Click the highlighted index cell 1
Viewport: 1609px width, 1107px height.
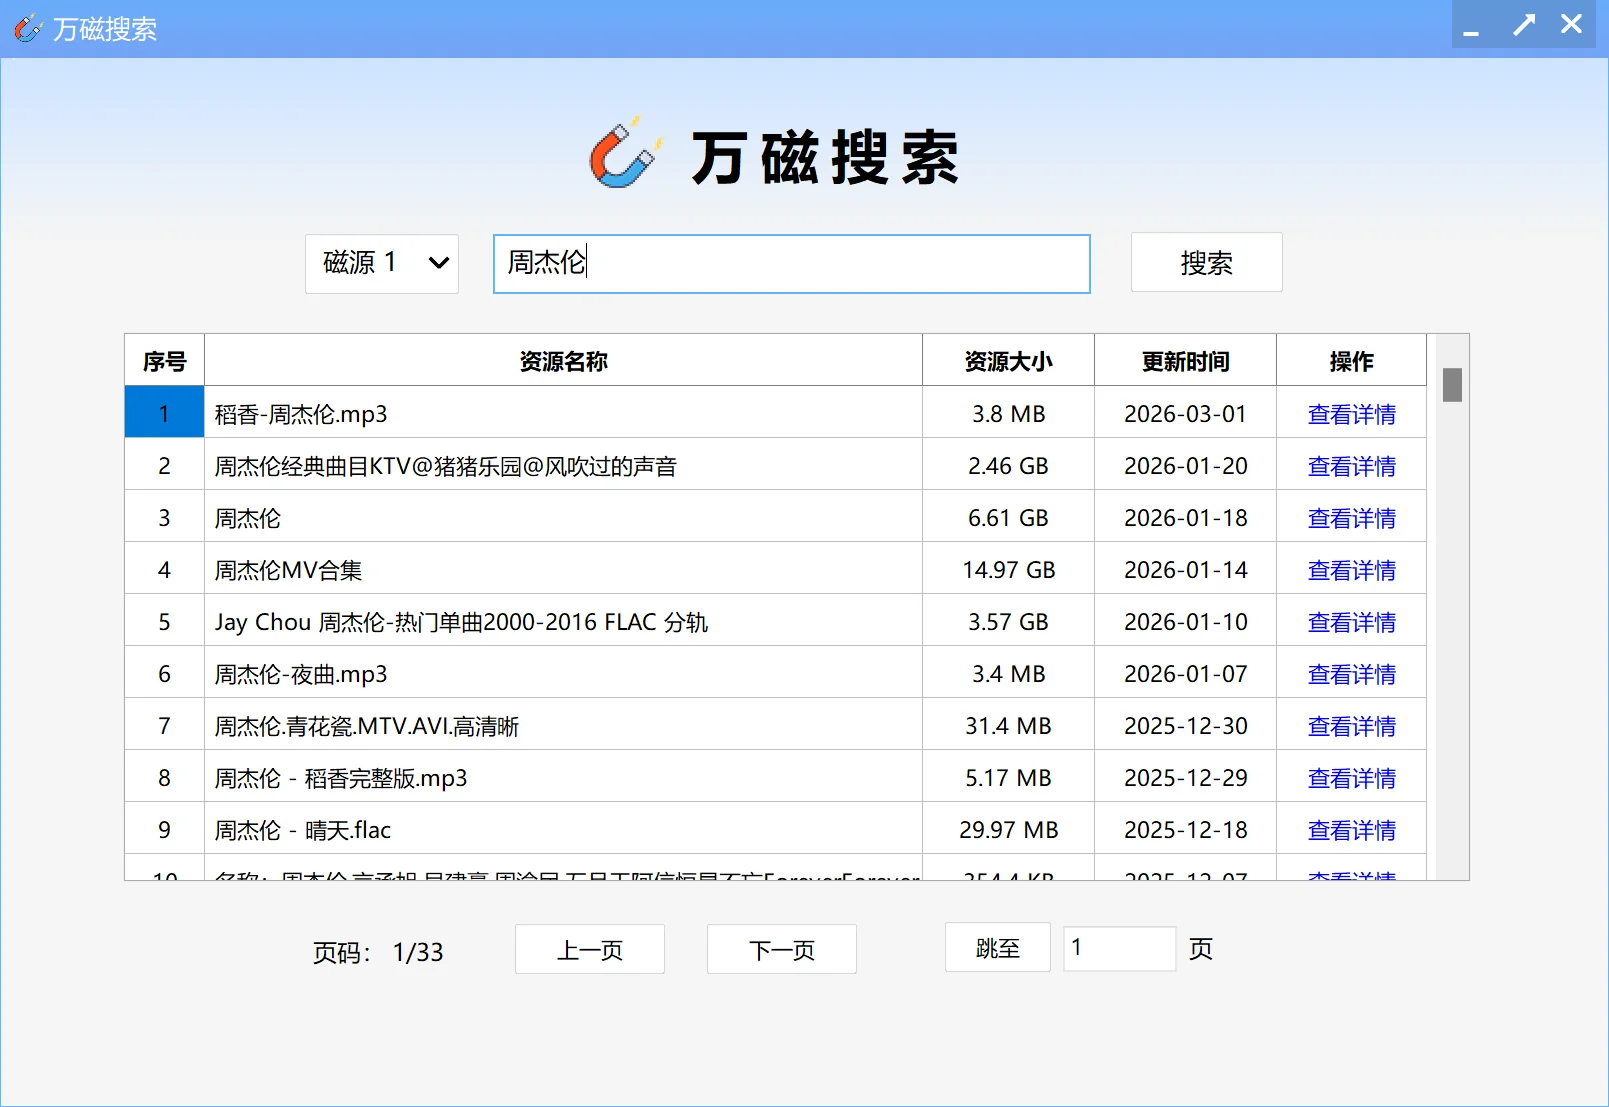[x=164, y=412]
